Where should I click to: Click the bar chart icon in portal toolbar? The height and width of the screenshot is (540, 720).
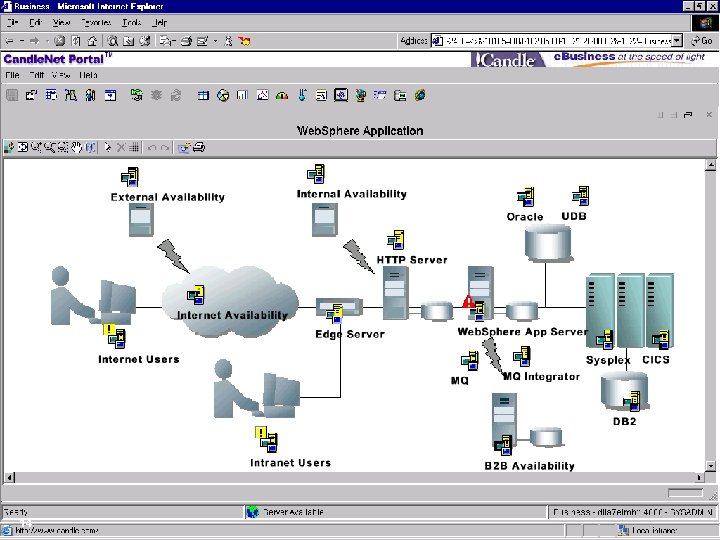(242, 96)
